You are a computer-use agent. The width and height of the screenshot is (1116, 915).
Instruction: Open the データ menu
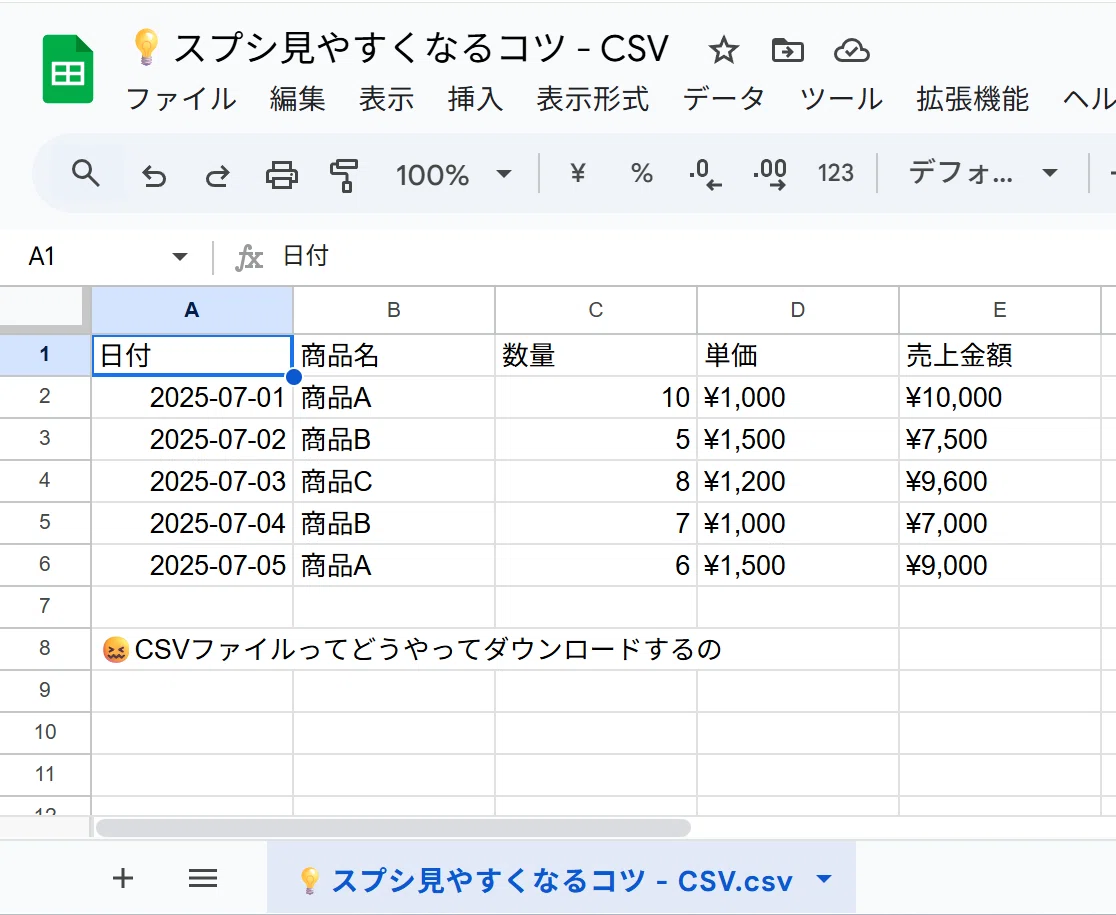(724, 99)
